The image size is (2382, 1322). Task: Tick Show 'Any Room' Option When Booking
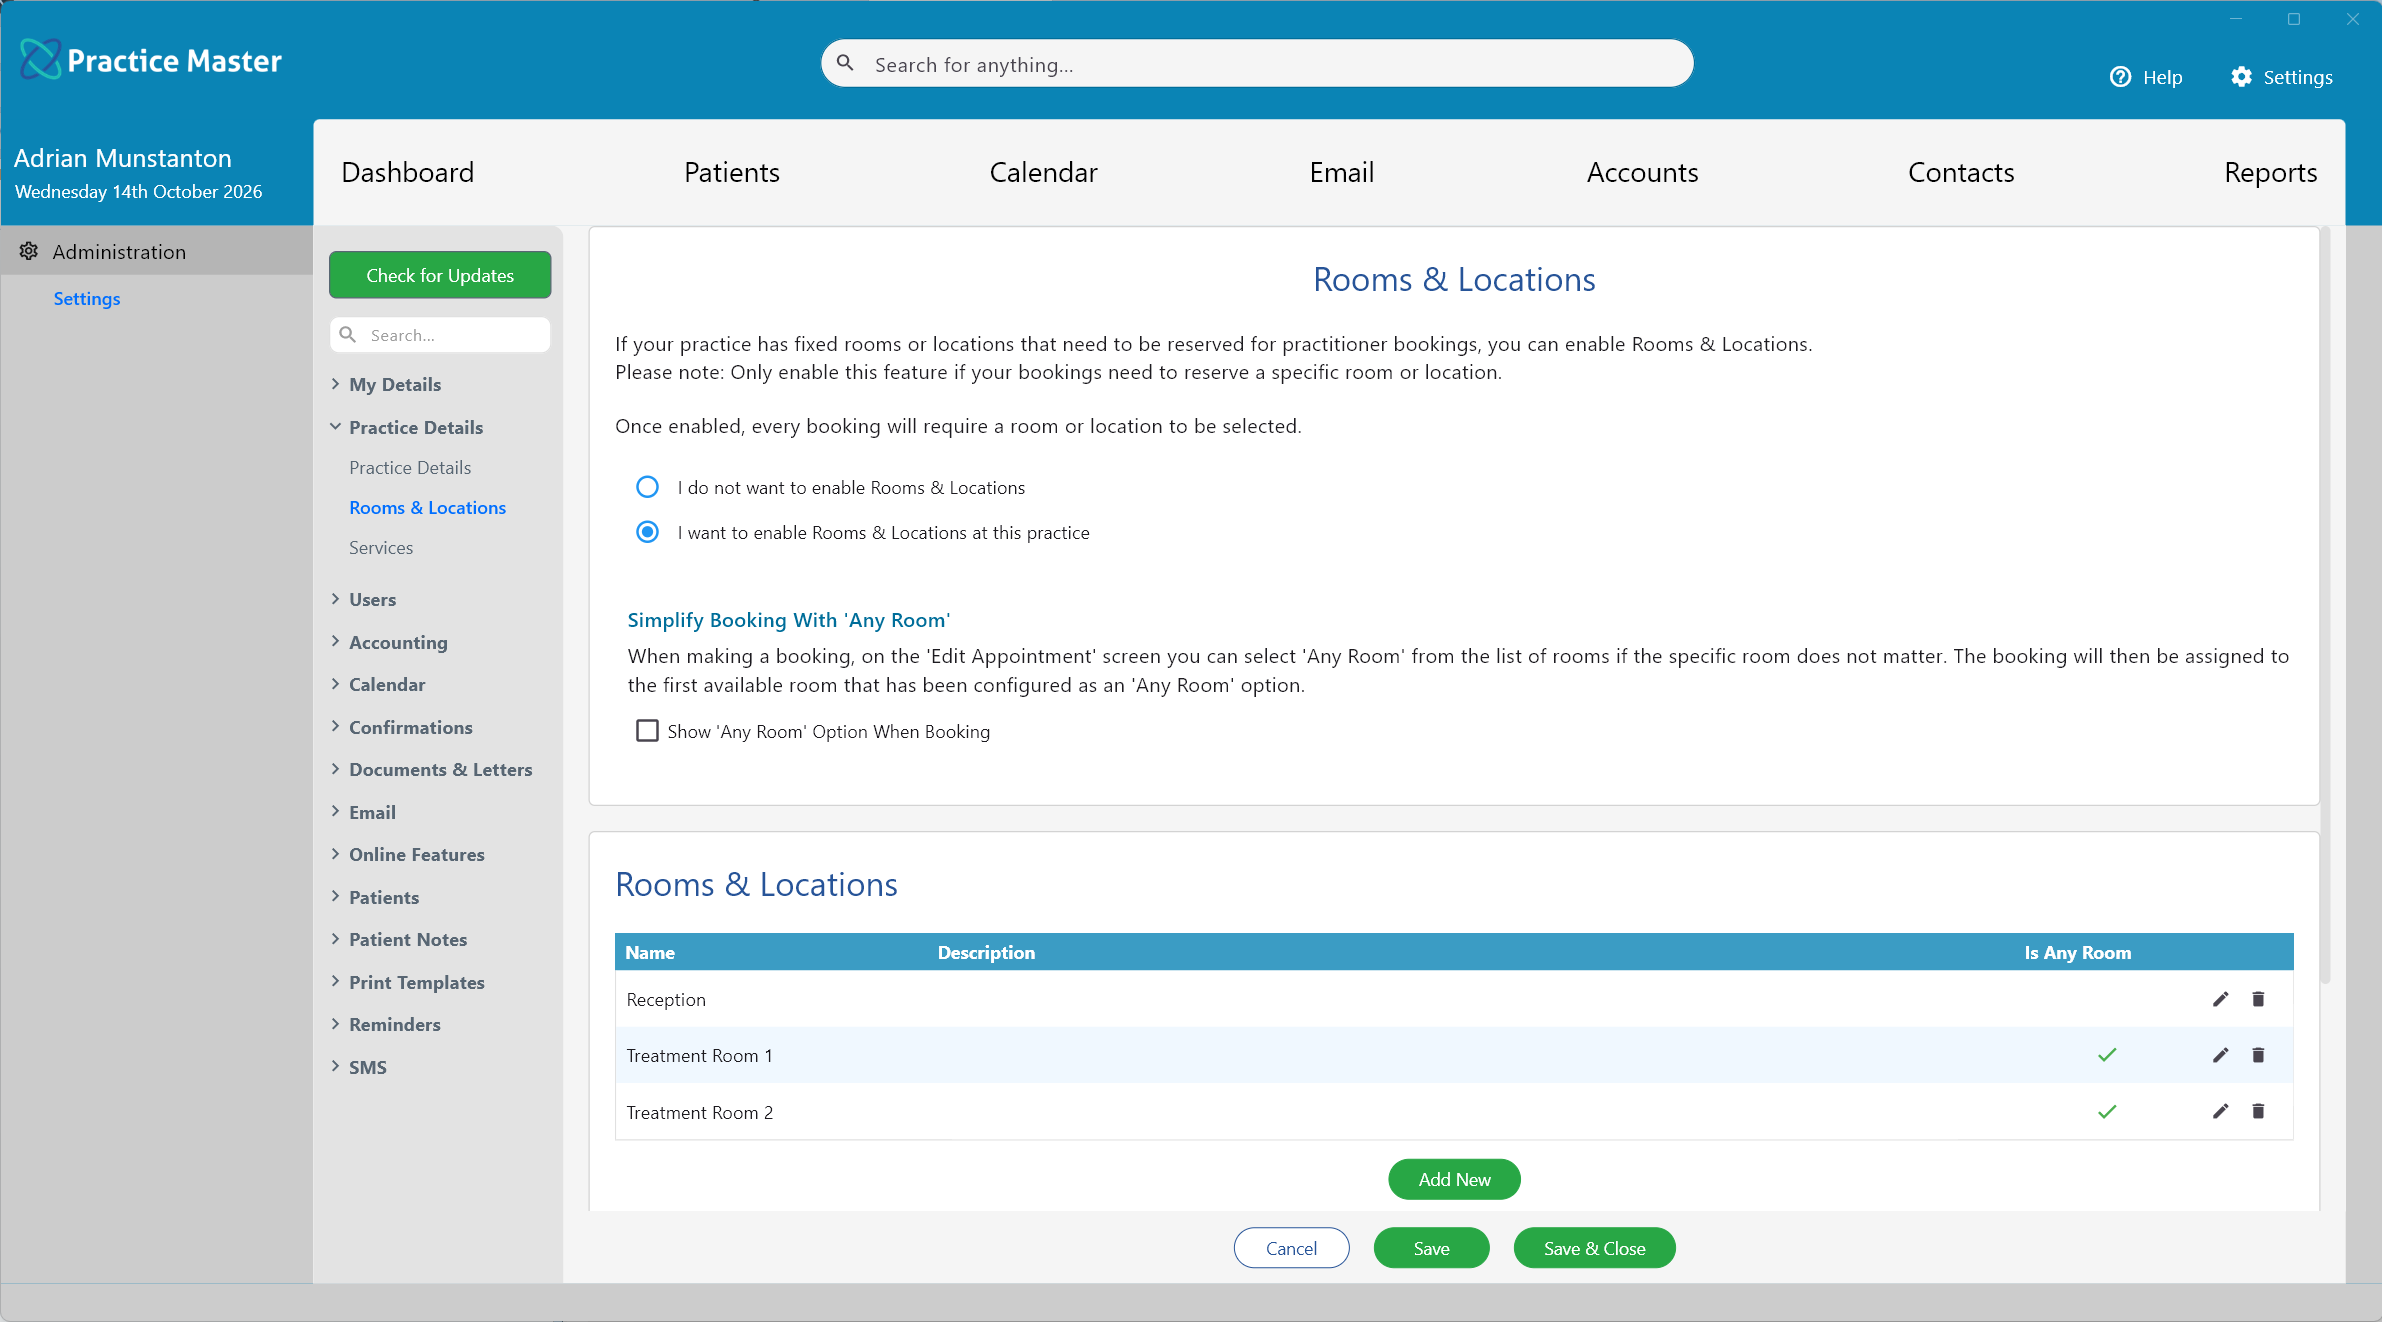click(x=647, y=731)
